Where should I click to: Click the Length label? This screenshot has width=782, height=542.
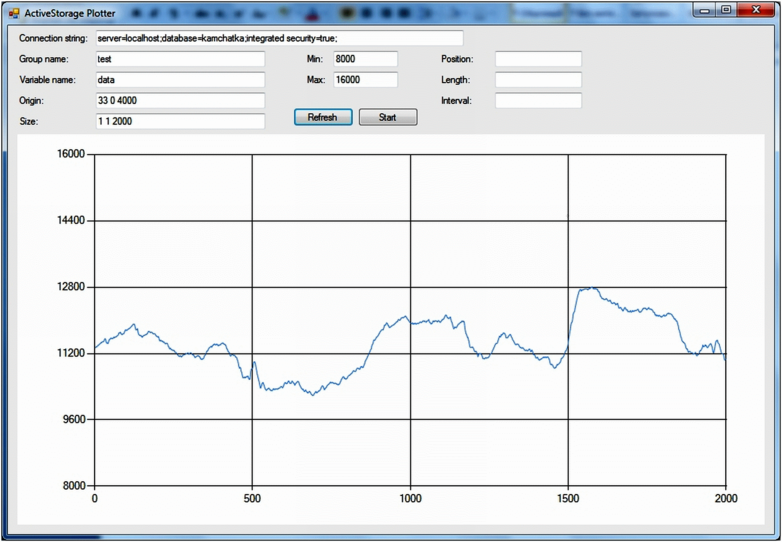455,80
